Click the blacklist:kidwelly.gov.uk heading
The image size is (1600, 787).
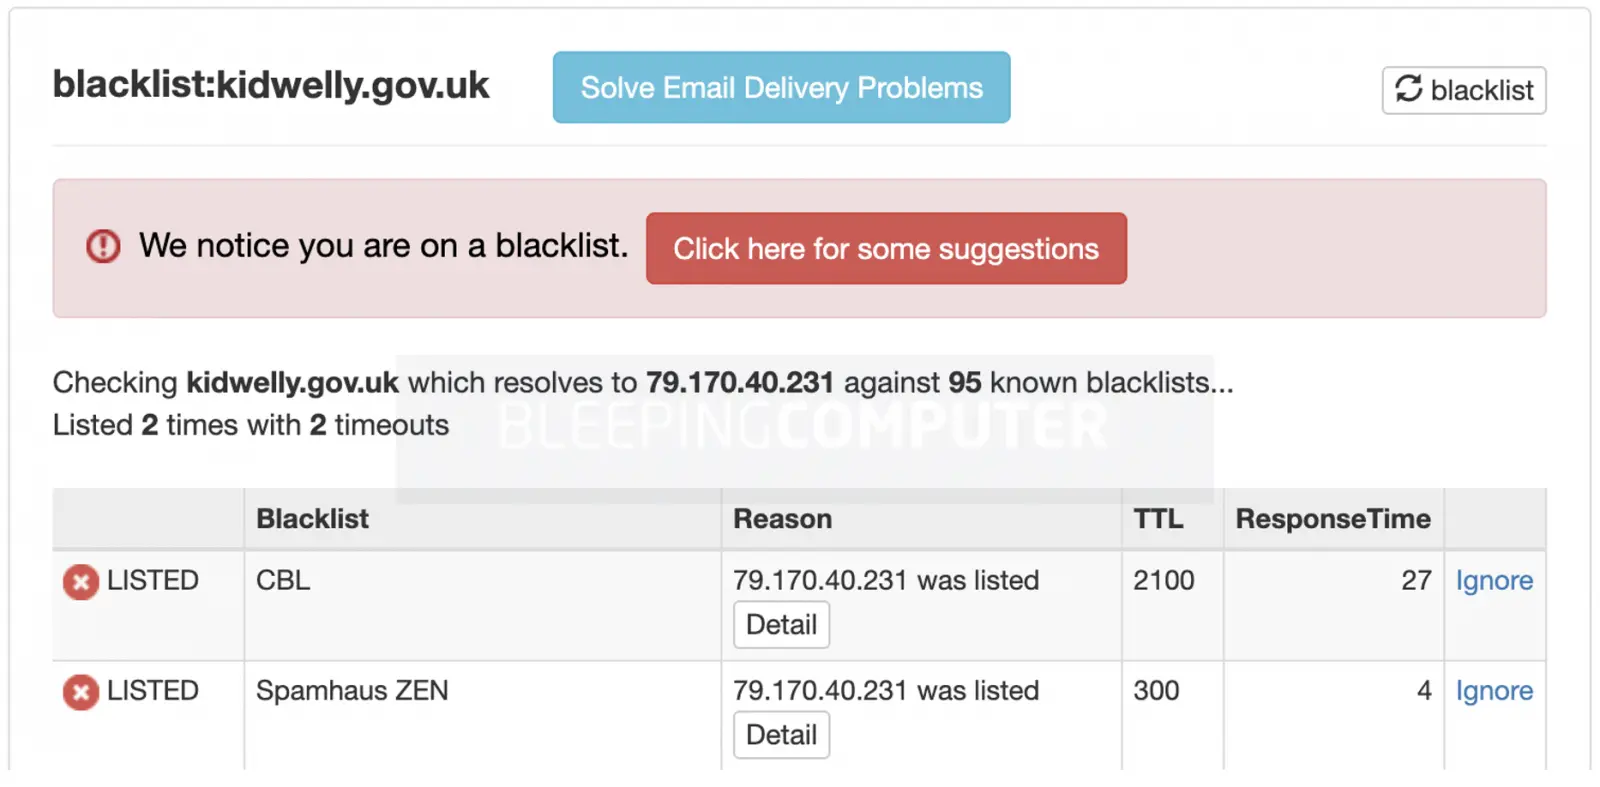[x=271, y=86]
